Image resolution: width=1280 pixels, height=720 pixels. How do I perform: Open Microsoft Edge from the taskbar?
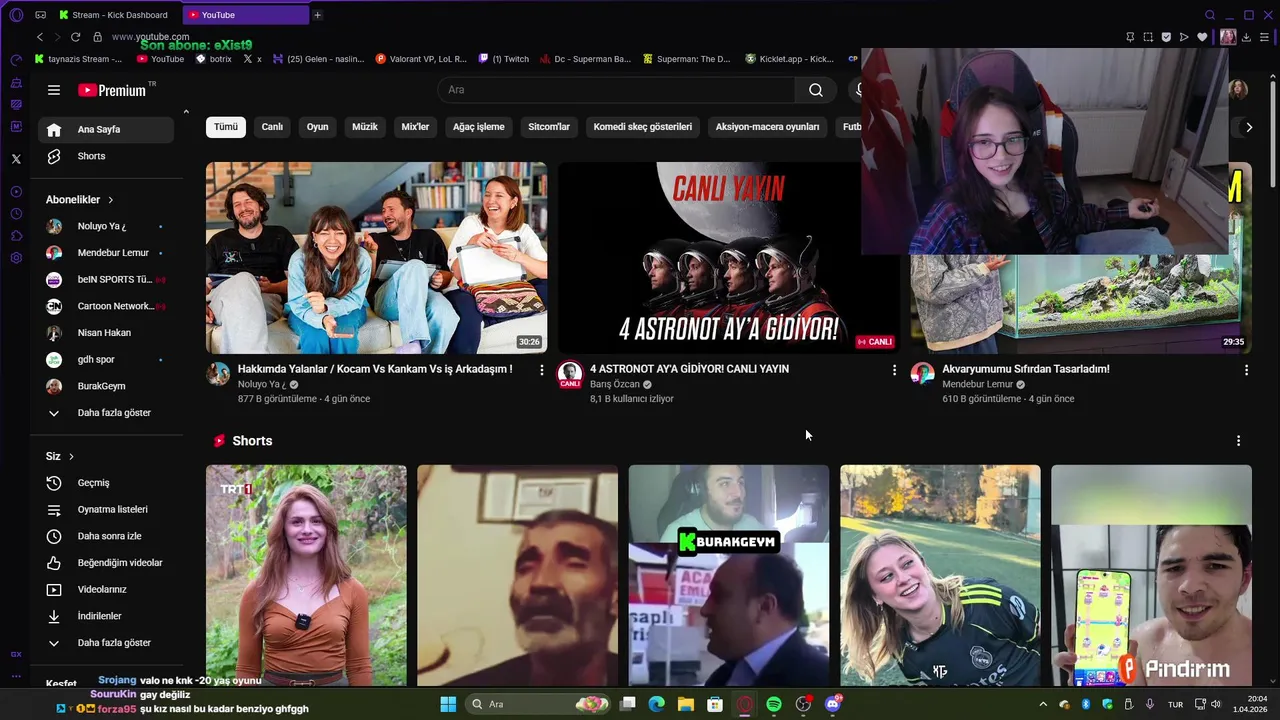(x=656, y=704)
